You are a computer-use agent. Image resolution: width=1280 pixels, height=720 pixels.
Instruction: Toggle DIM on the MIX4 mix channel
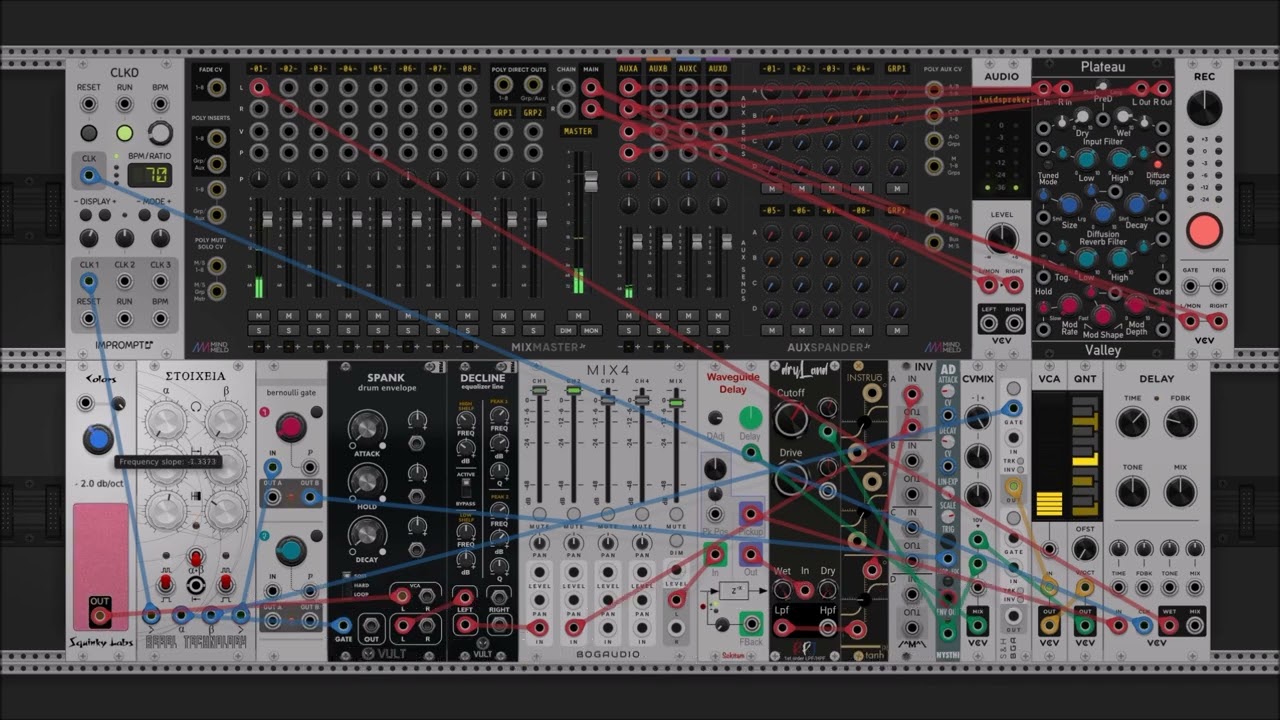(676, 542)
